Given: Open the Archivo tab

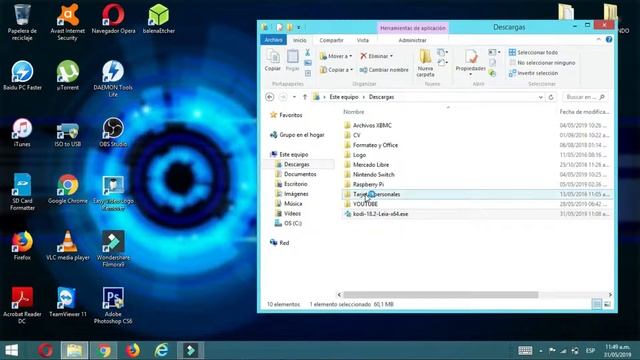Looking at the screenshot, I should (x=273, y=40).
